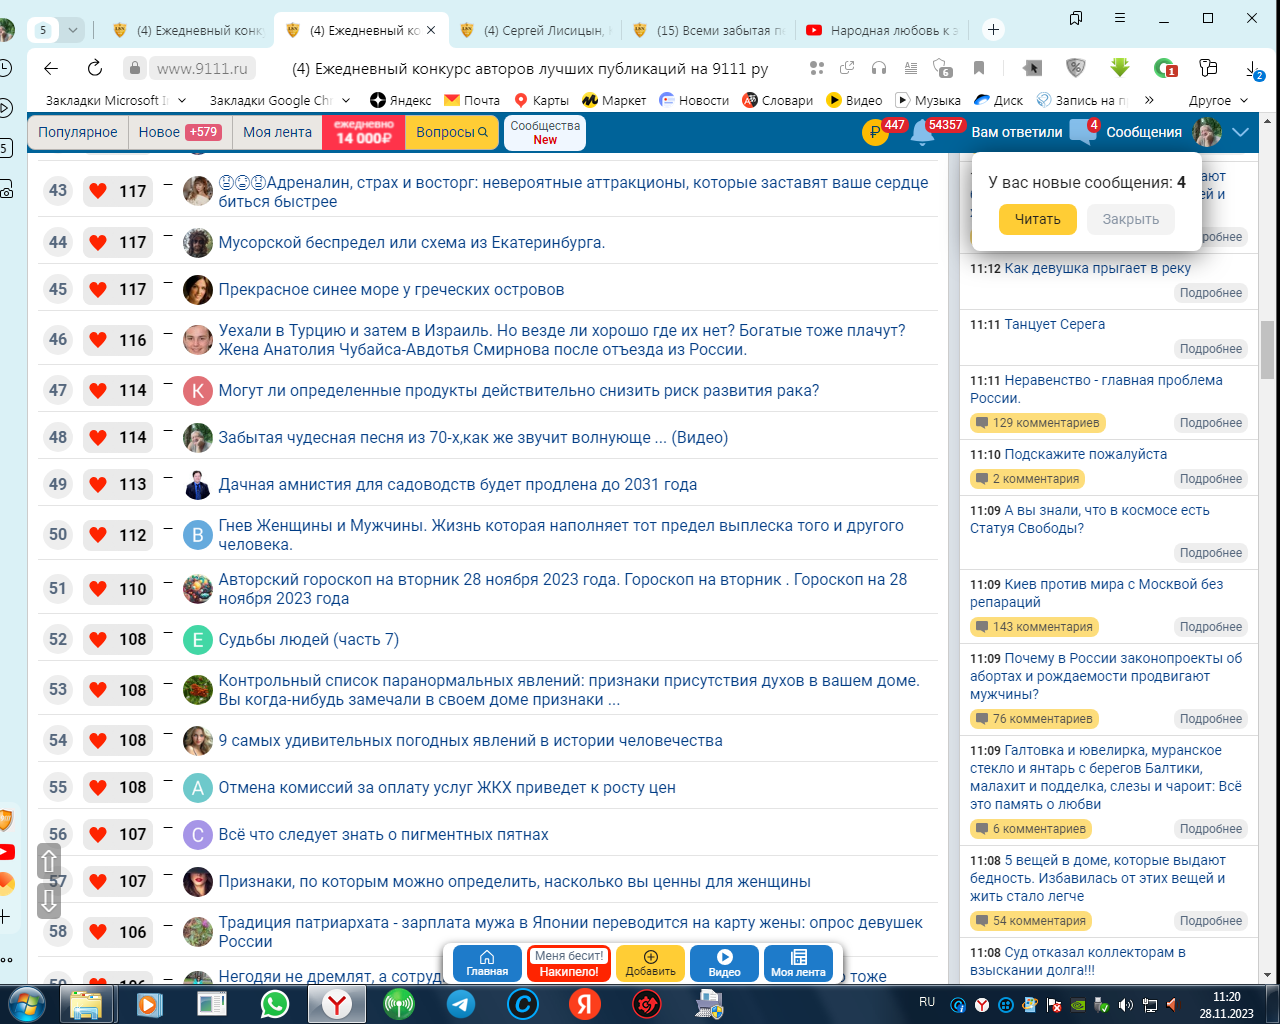Viewport: 1280px width, 1024px height.
Task: Open the tab group dropdown arrow
Action: tap(73, 30)
